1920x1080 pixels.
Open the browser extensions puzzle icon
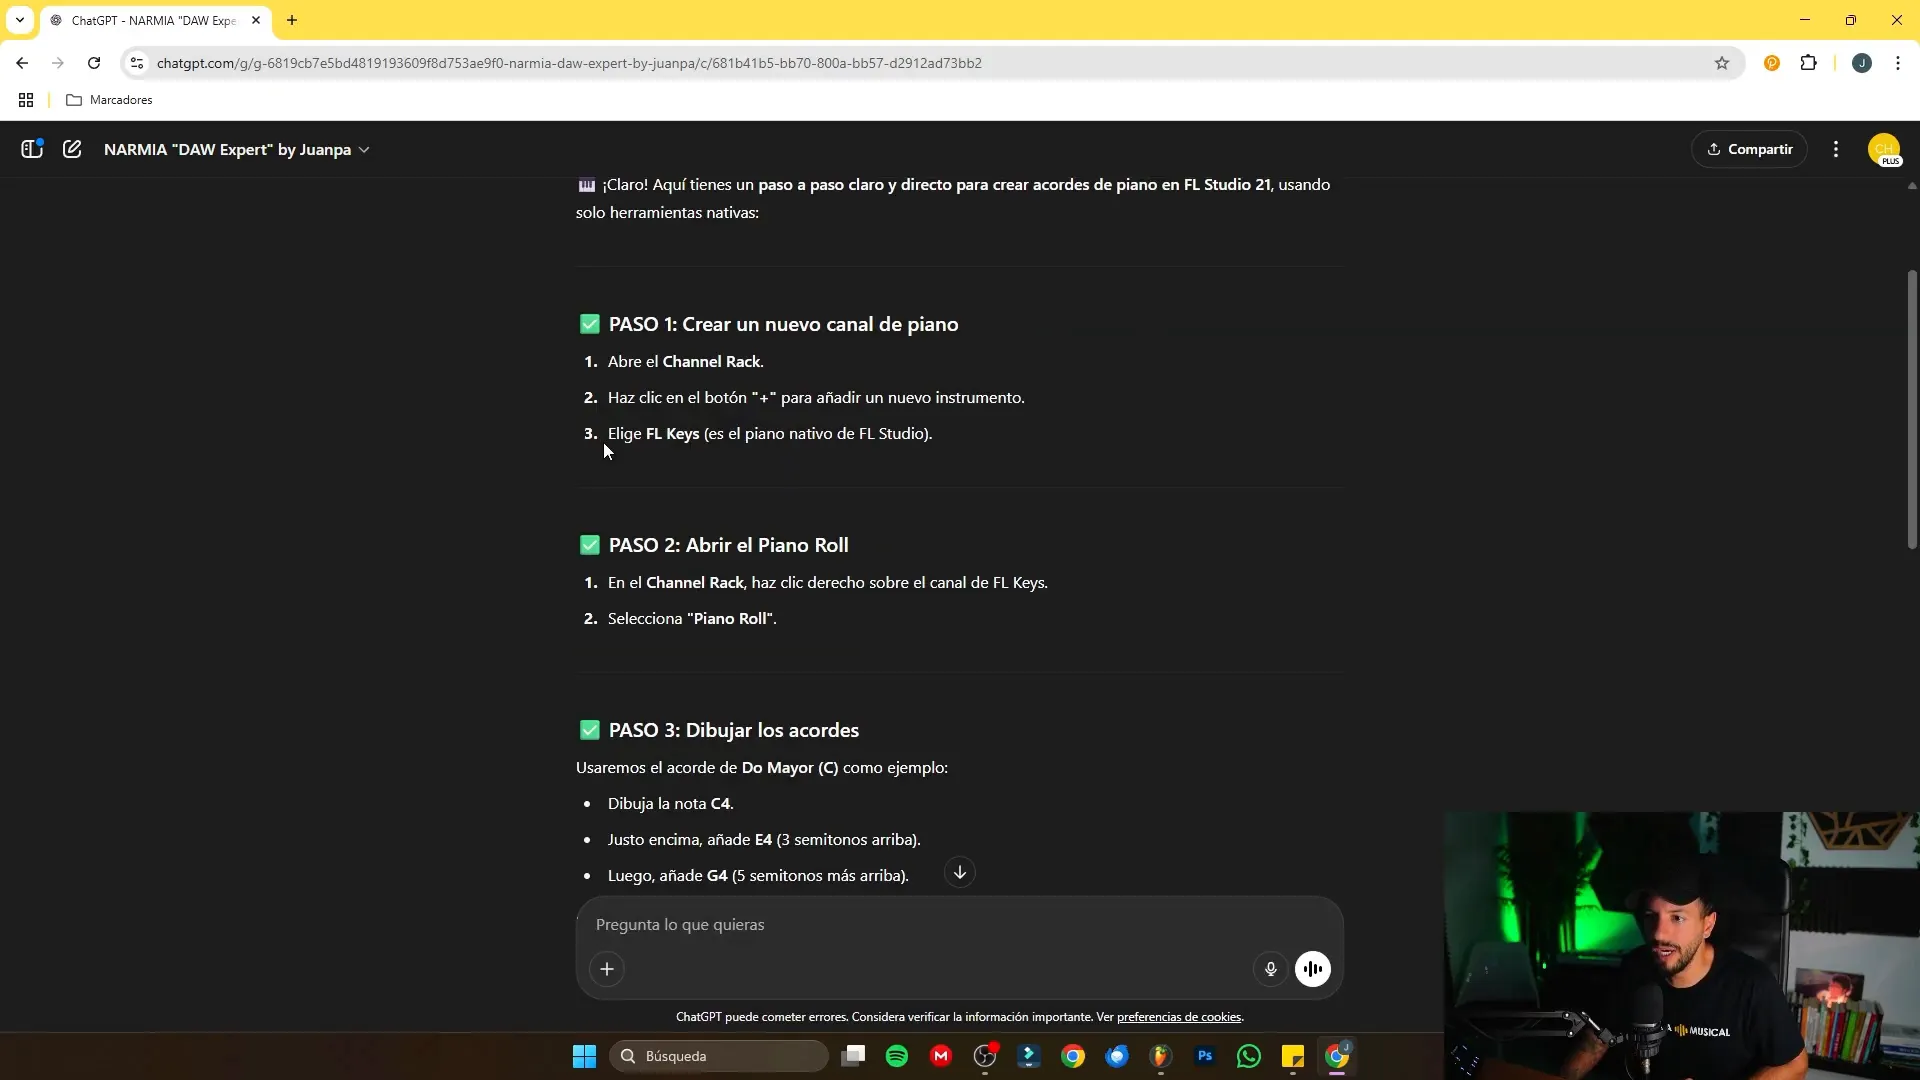tap(1808, 63)
